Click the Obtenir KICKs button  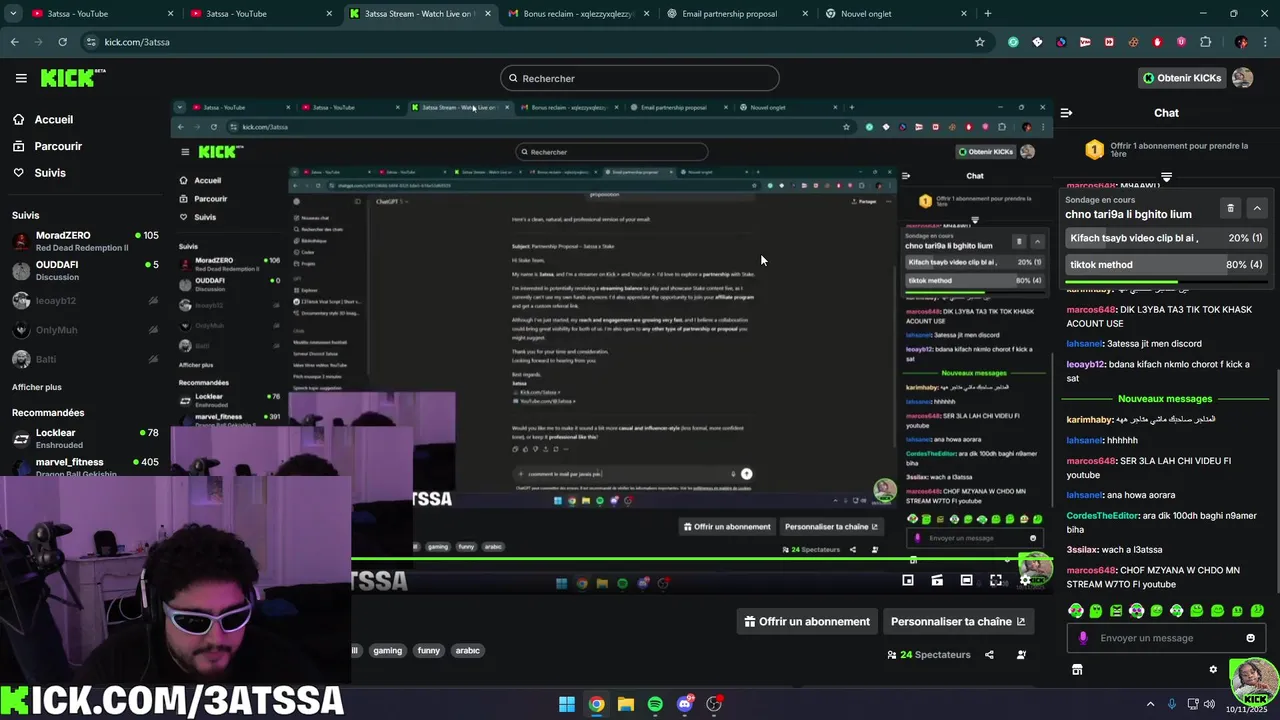(x=1182, y=78)
